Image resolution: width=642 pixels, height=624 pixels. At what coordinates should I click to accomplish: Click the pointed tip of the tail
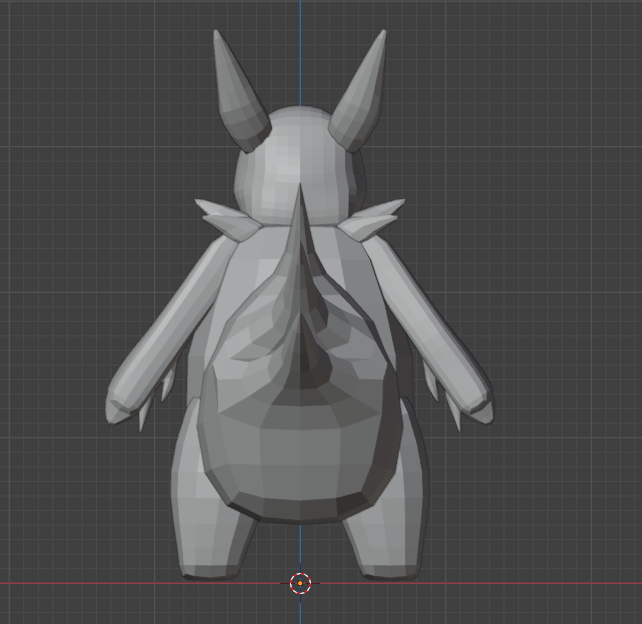(298, 200)
